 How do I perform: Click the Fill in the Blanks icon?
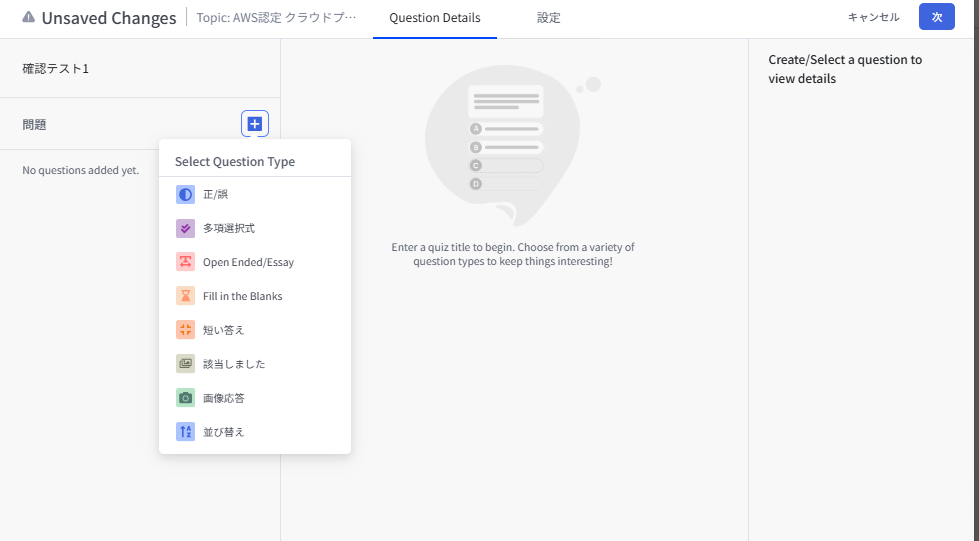[x=185, y=296]
